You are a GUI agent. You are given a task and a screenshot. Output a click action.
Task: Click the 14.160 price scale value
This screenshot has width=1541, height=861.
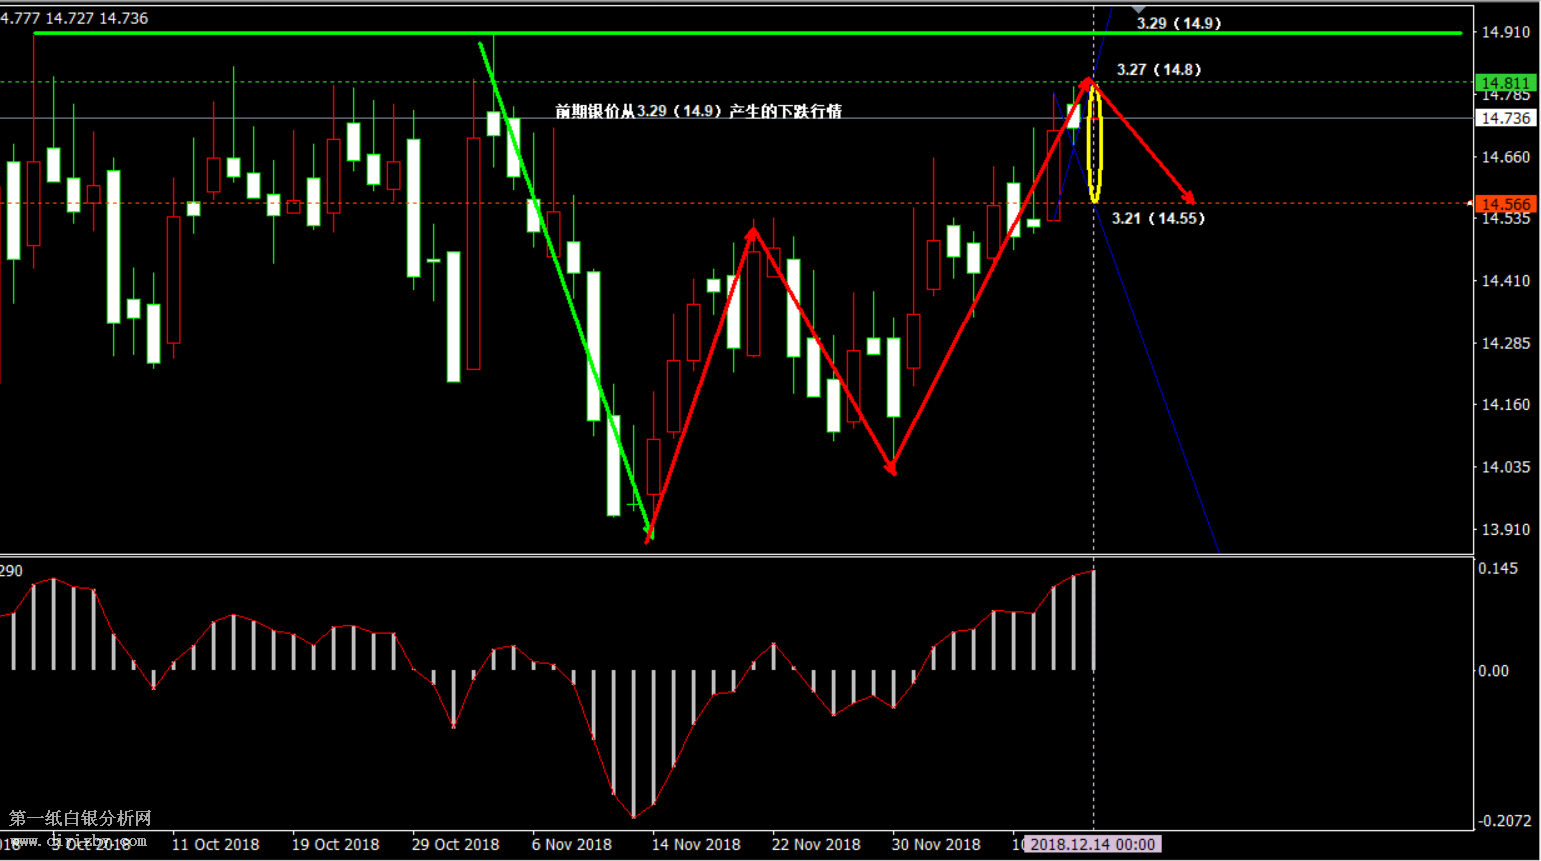1505,405
